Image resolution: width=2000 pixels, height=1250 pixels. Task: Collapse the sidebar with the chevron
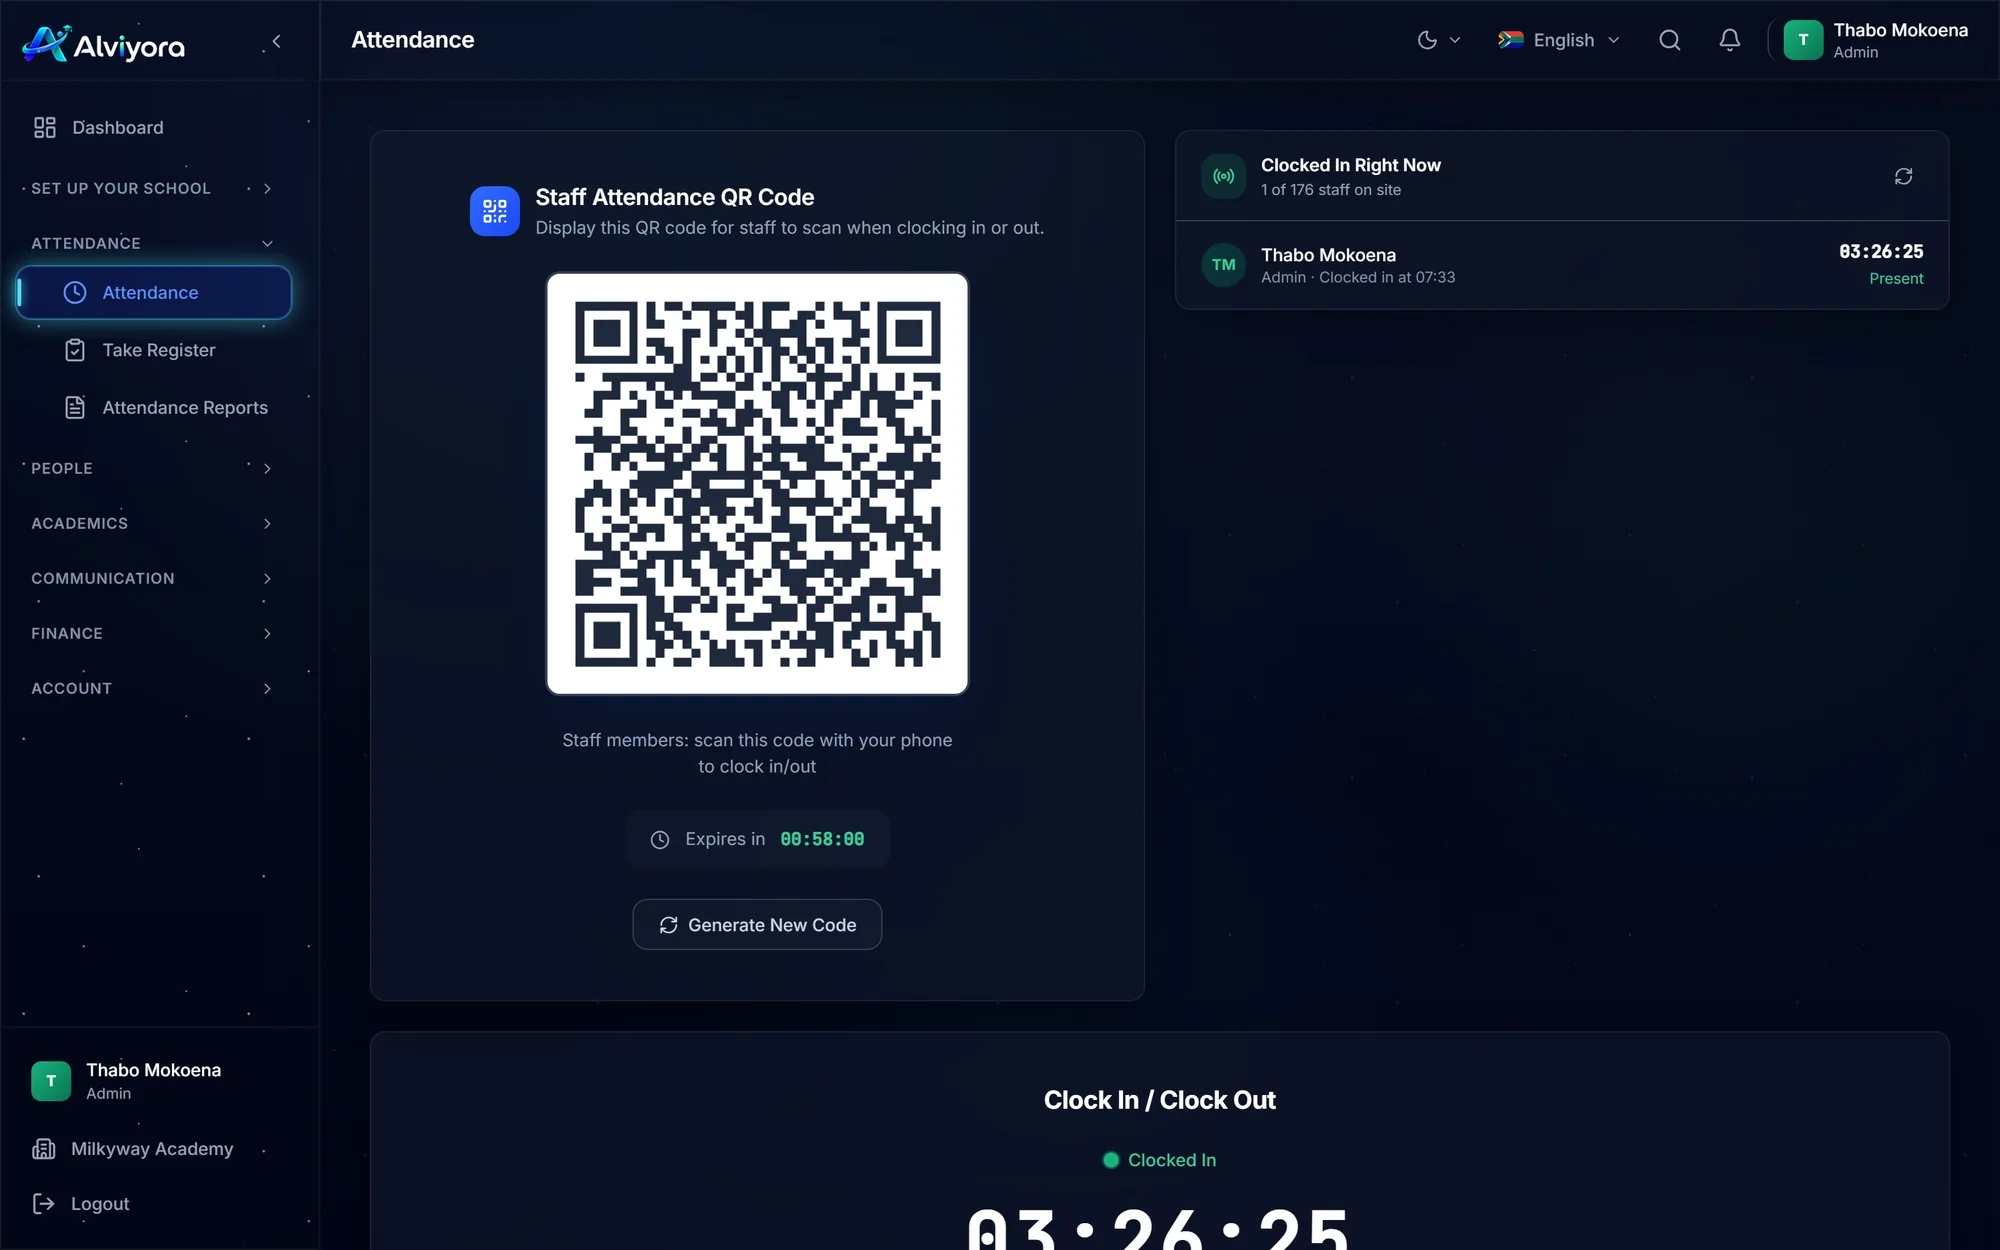tap(277, 42)
